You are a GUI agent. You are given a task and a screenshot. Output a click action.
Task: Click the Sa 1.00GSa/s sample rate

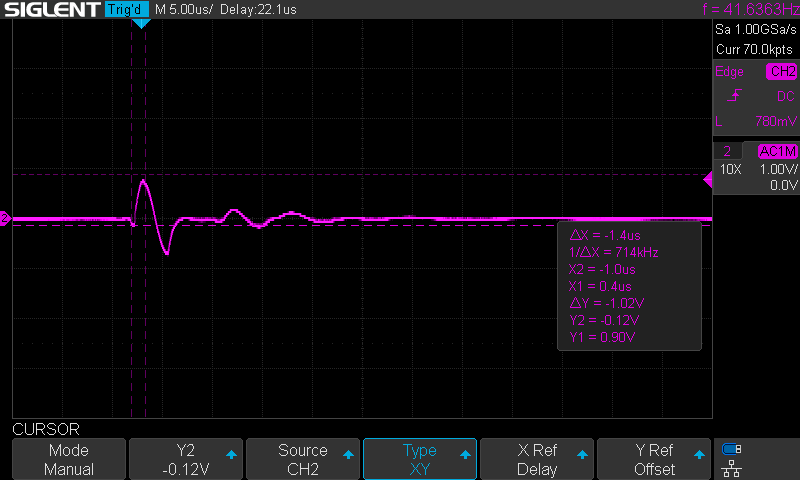coord(756,30)
